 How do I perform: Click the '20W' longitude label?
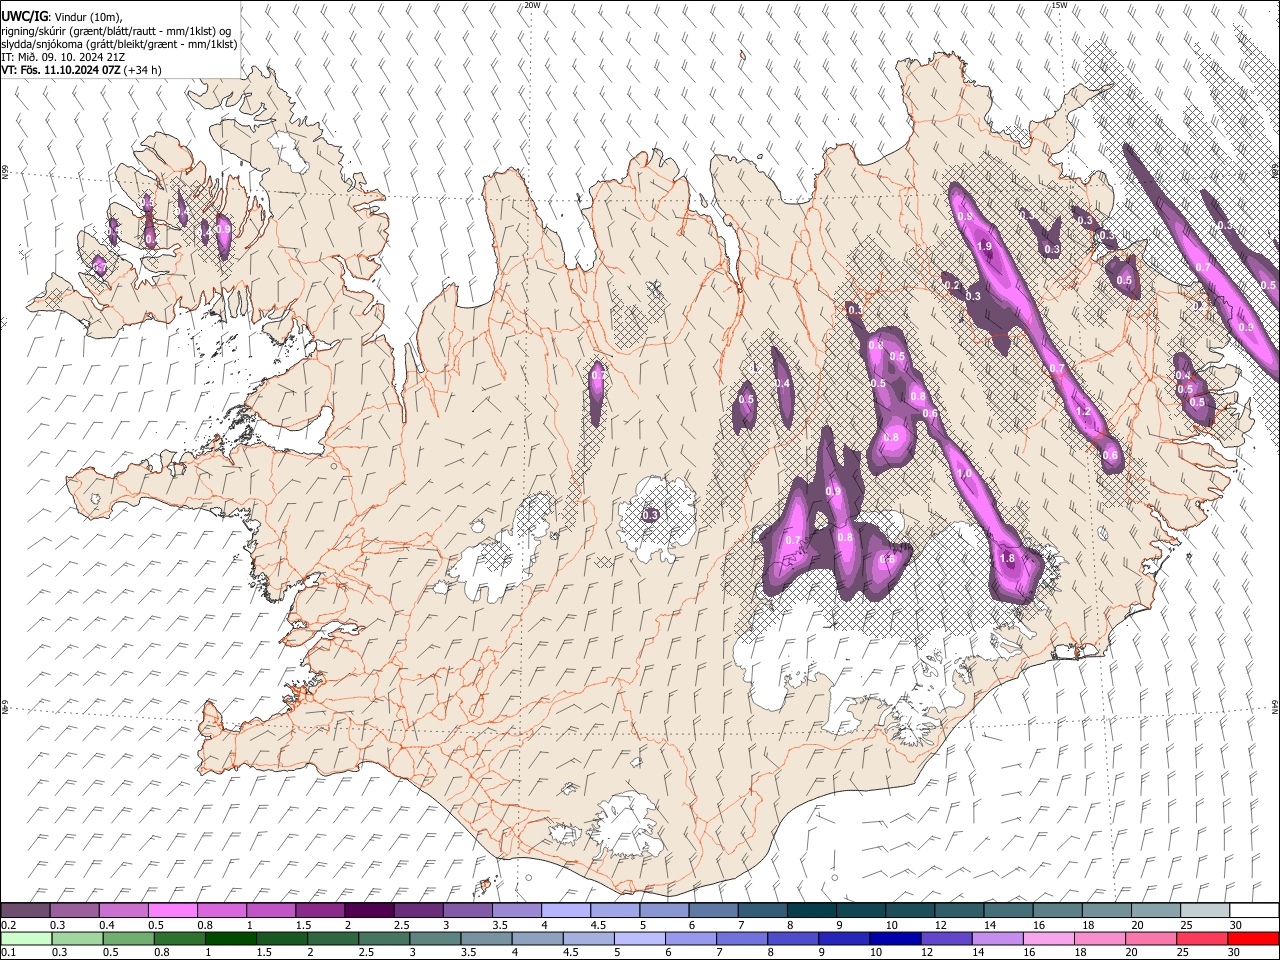(x=532, y=5)
